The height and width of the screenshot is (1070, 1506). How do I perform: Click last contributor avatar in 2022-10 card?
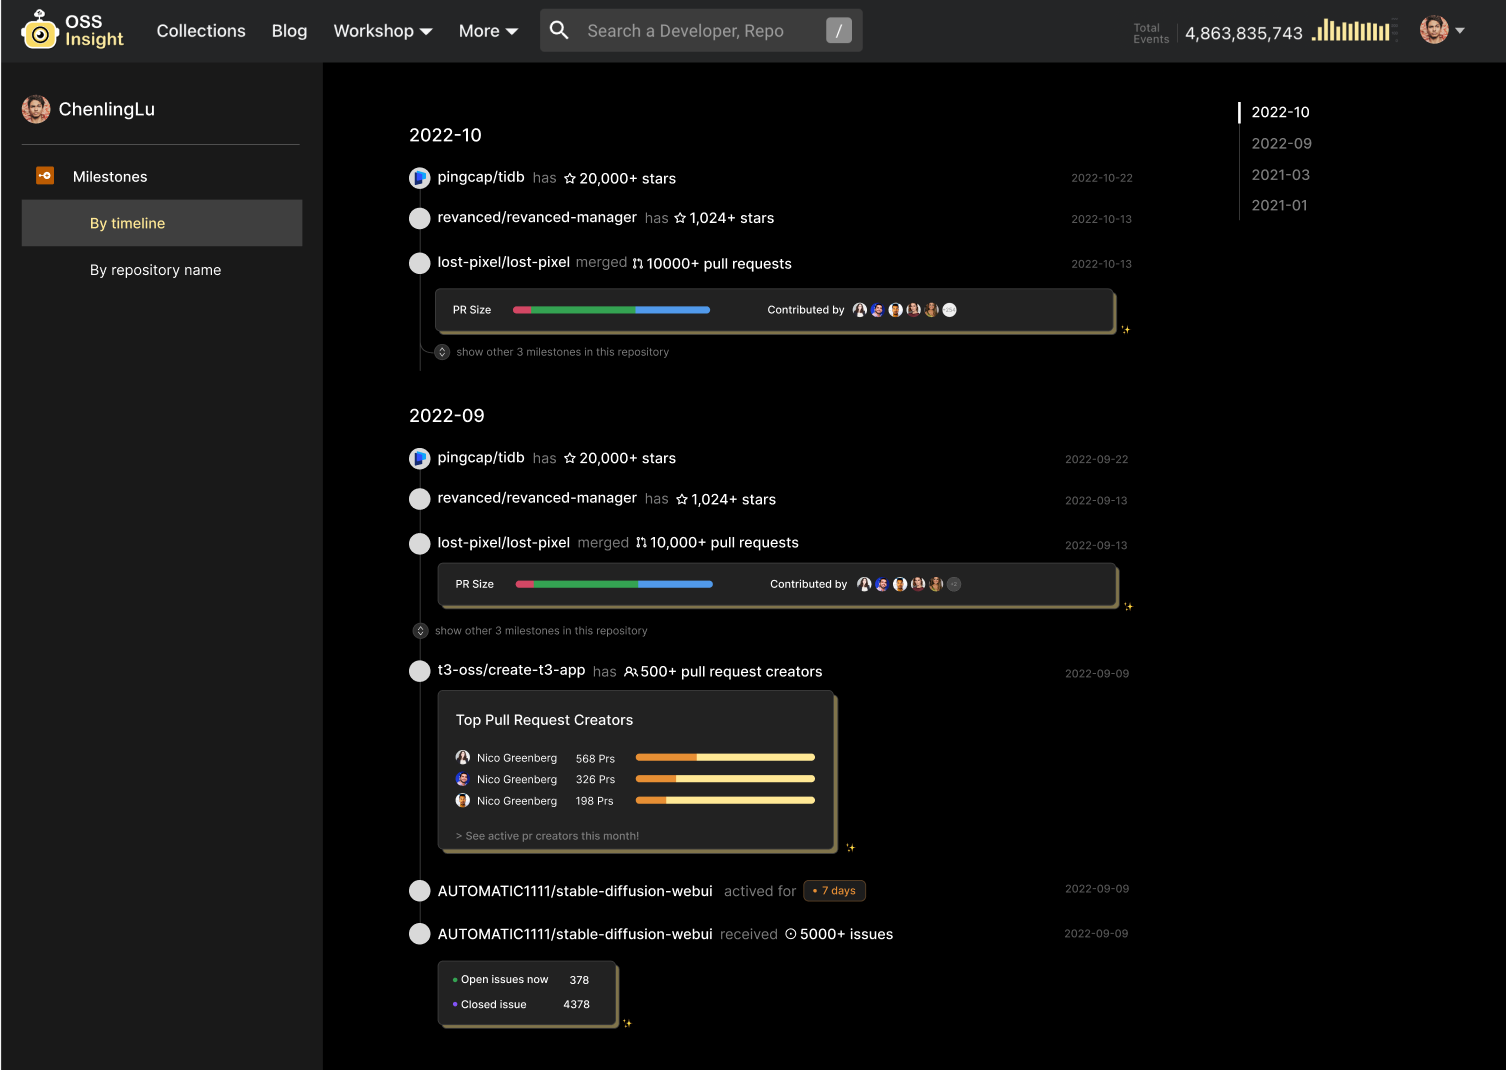[x=950, y=310]
